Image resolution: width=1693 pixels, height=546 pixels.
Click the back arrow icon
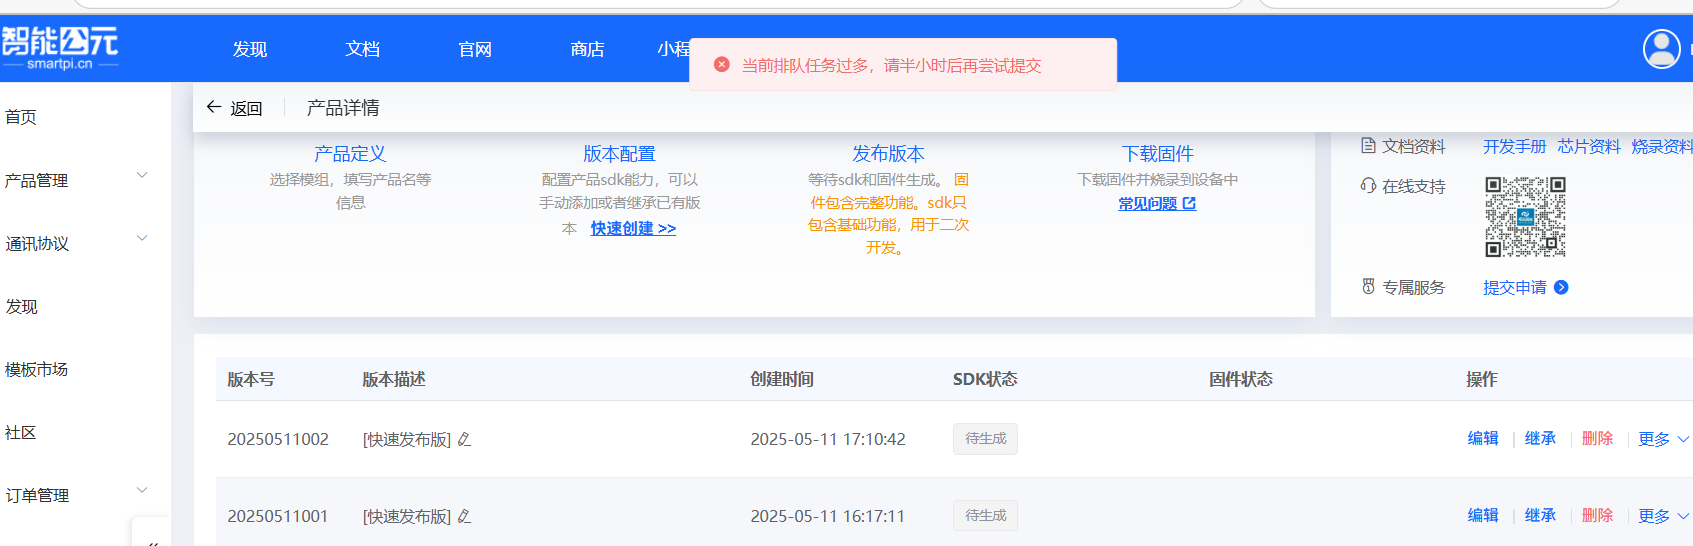pos(213,107)
